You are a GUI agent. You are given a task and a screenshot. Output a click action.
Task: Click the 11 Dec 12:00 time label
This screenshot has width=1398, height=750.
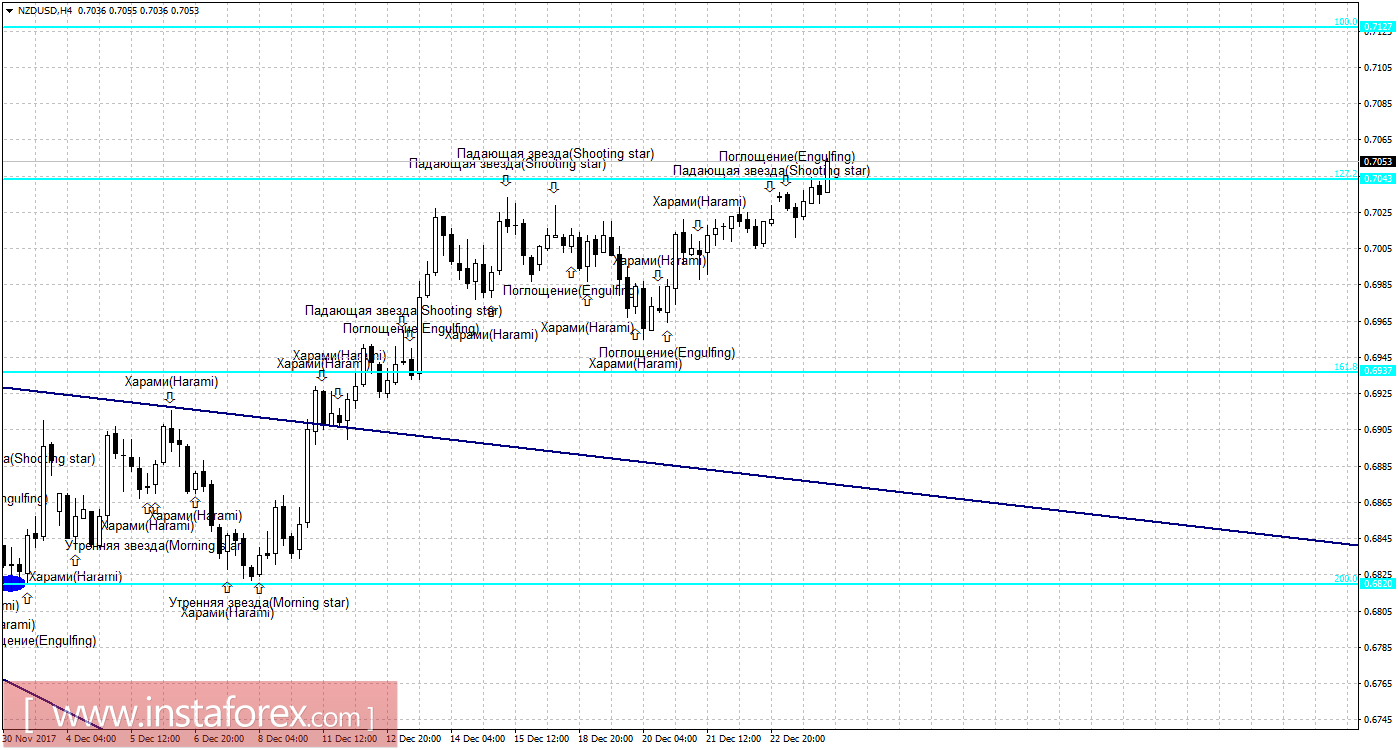click(x=349, y=739)
